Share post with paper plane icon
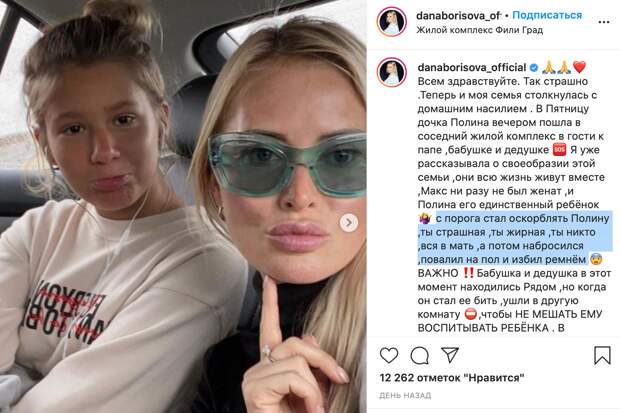 (x=450, y=355)
